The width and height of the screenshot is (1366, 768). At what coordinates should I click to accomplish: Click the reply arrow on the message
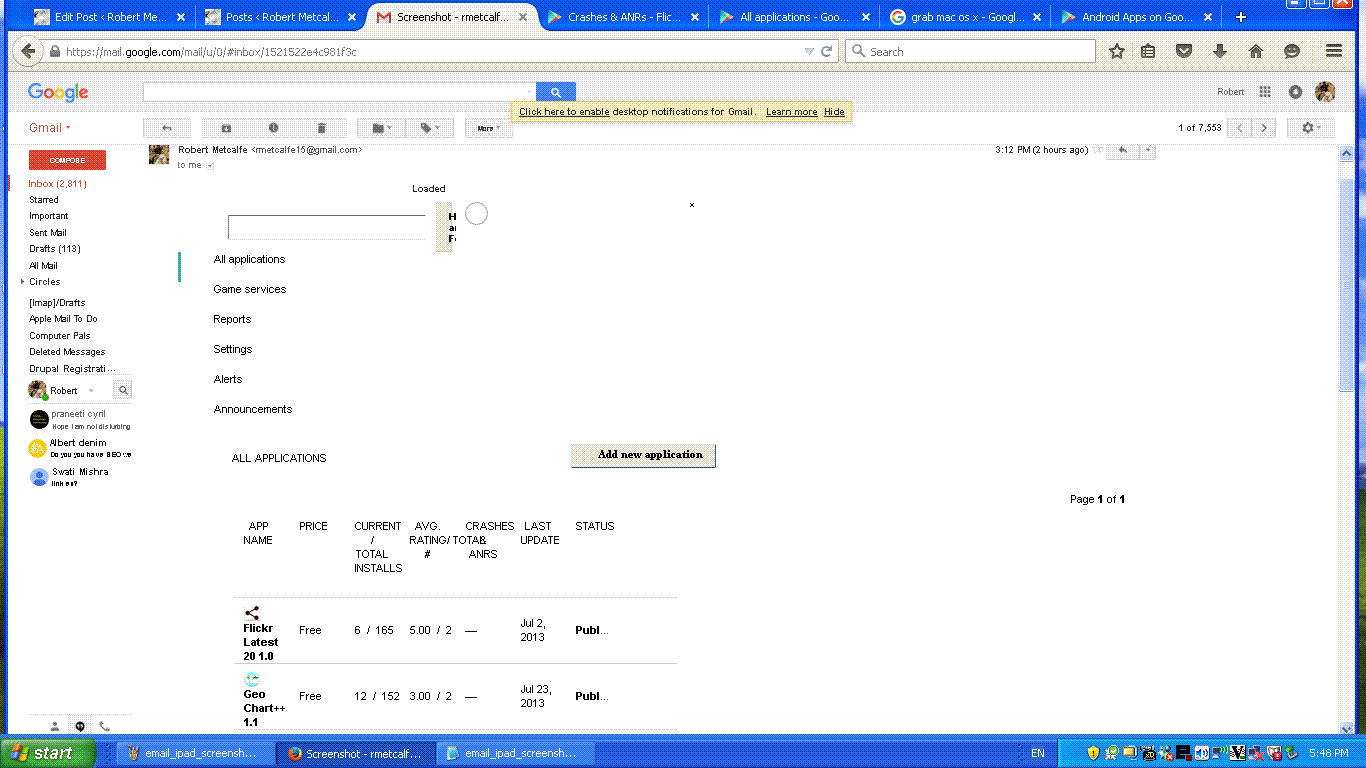tap(1123, 150)
